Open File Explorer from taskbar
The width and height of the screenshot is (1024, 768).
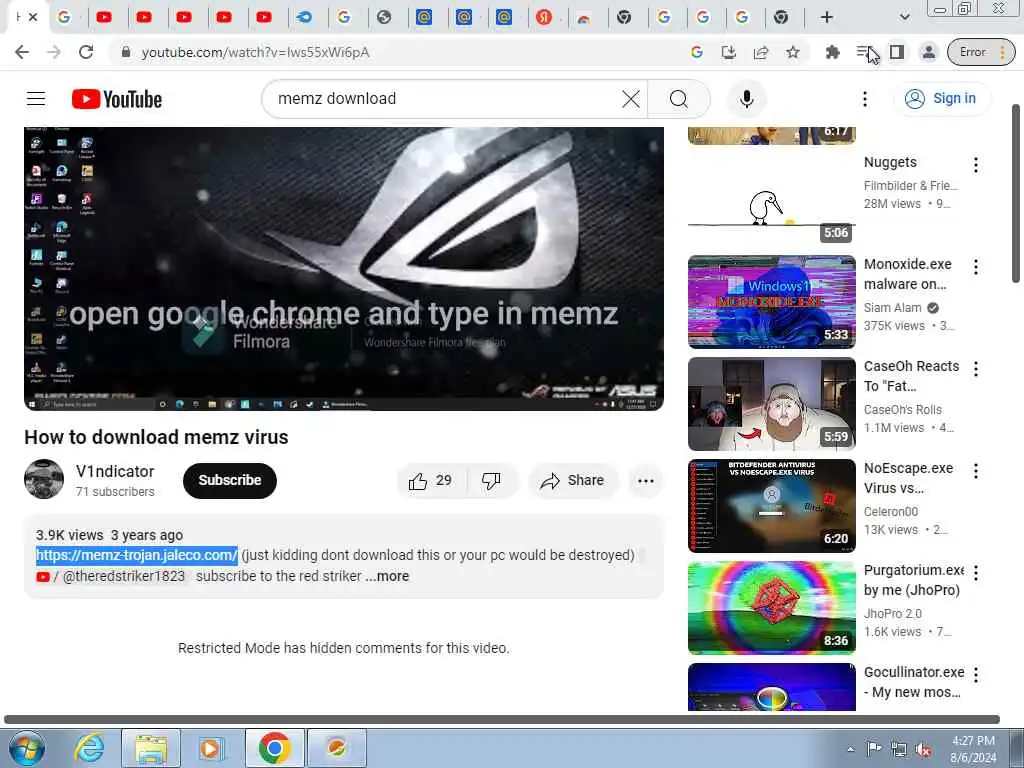(151, 748)
